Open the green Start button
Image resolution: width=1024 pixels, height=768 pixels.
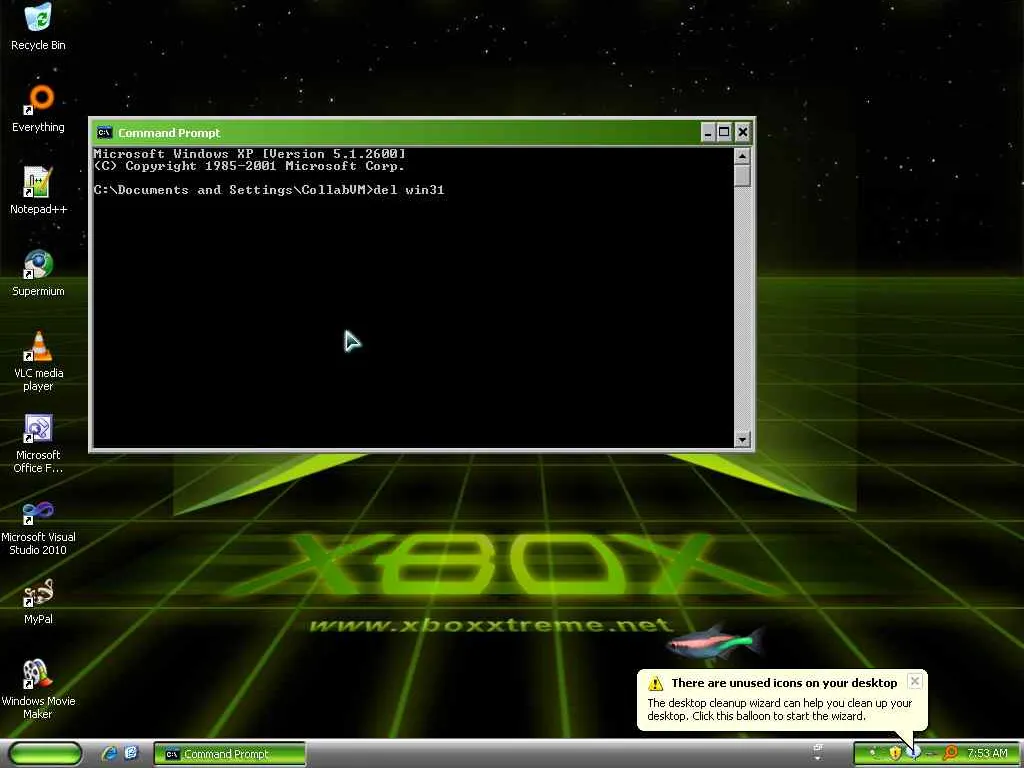pos(46,753)
